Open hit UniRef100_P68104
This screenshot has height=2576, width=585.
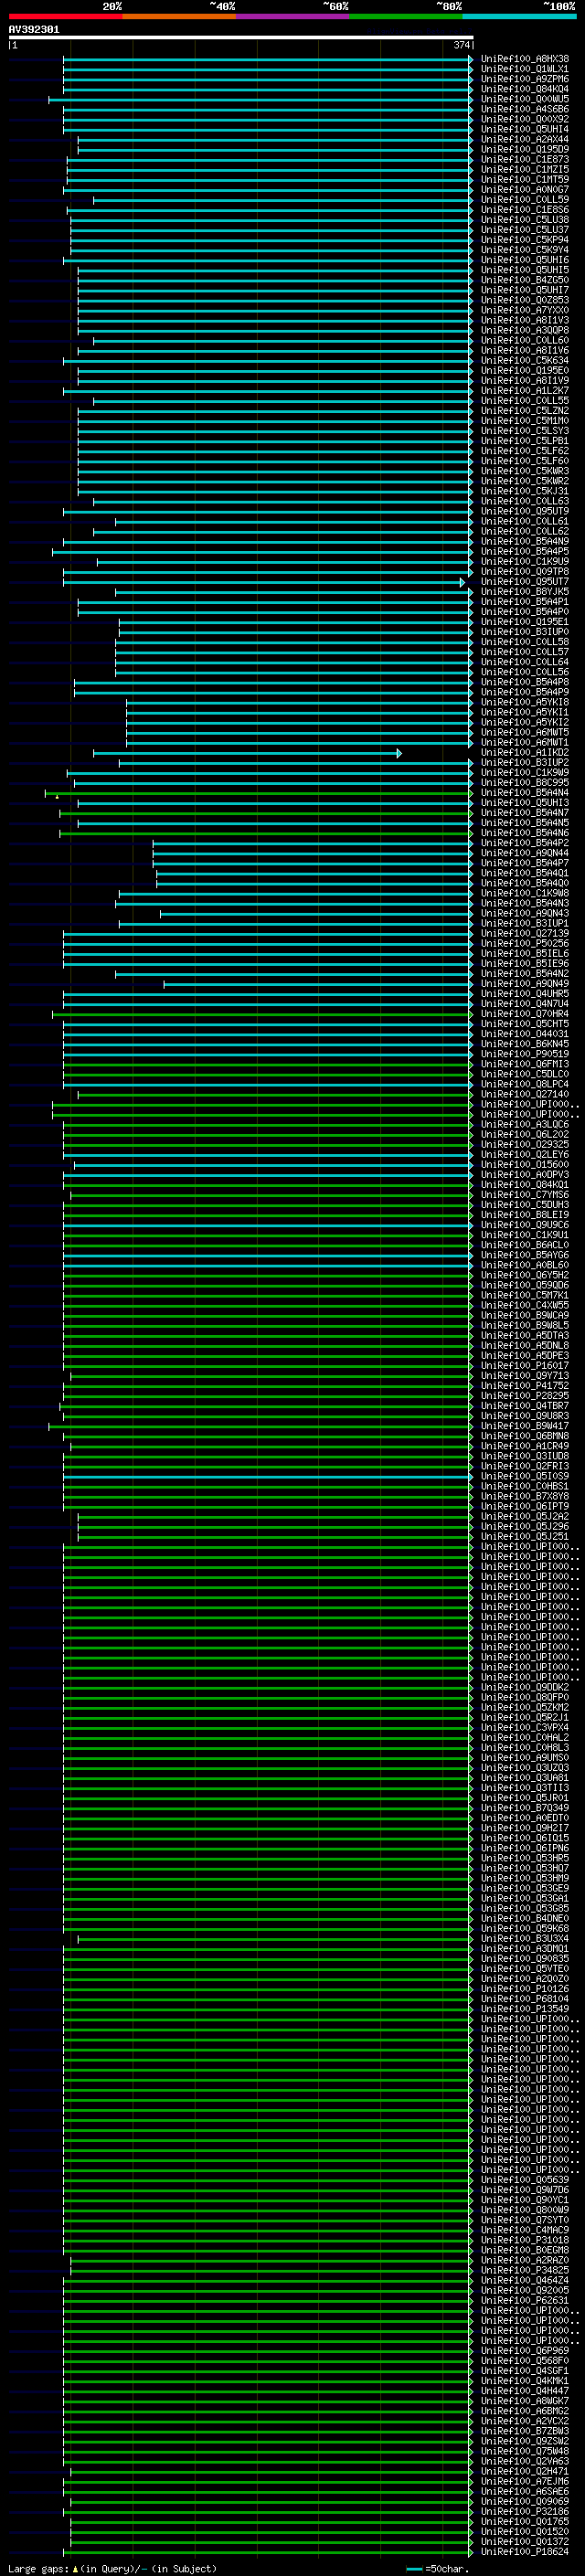524,1999
